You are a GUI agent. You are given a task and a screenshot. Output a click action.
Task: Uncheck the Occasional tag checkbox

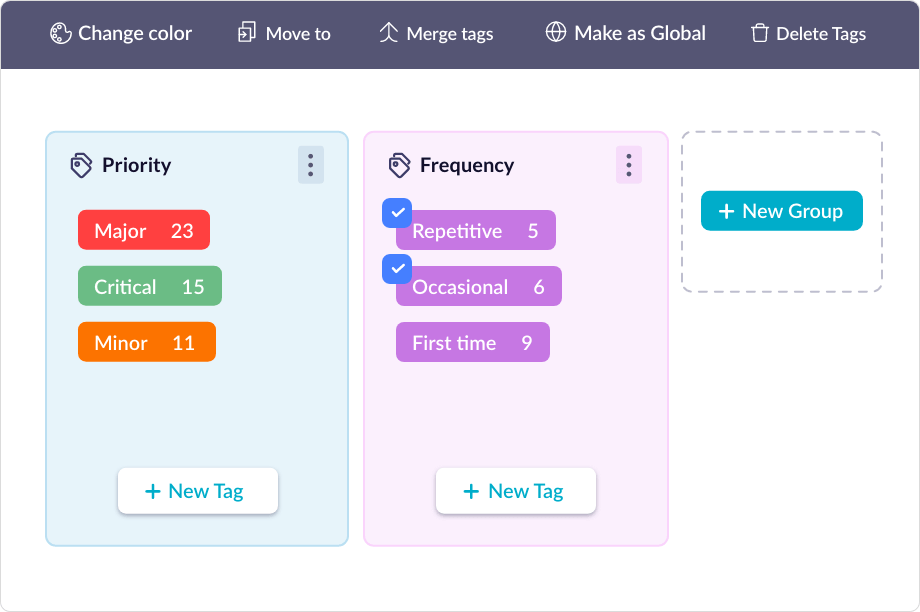point(397,269)
